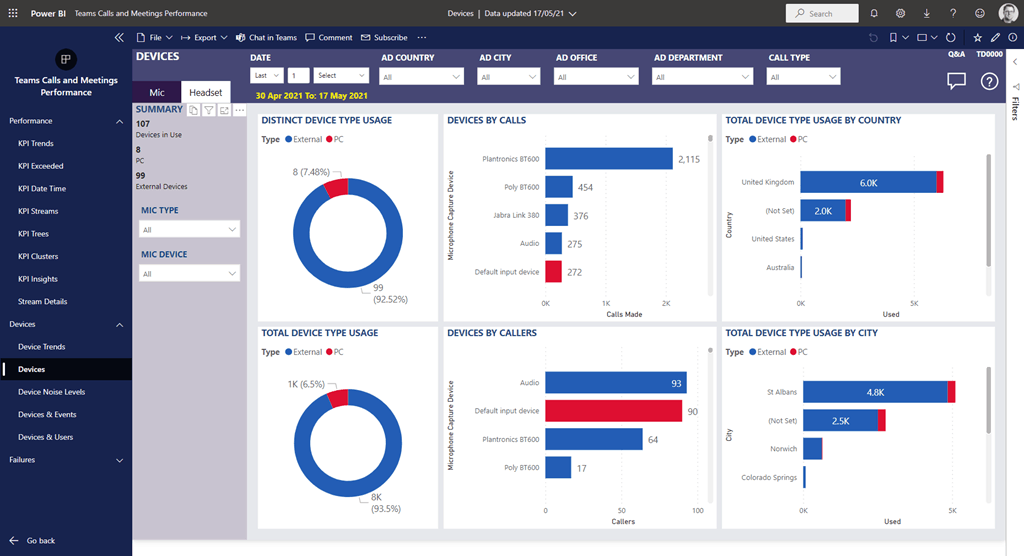Expand the Failures navigation section
Screen dimensions: 1024x556
pyautogui.click(x=120, y=460)
